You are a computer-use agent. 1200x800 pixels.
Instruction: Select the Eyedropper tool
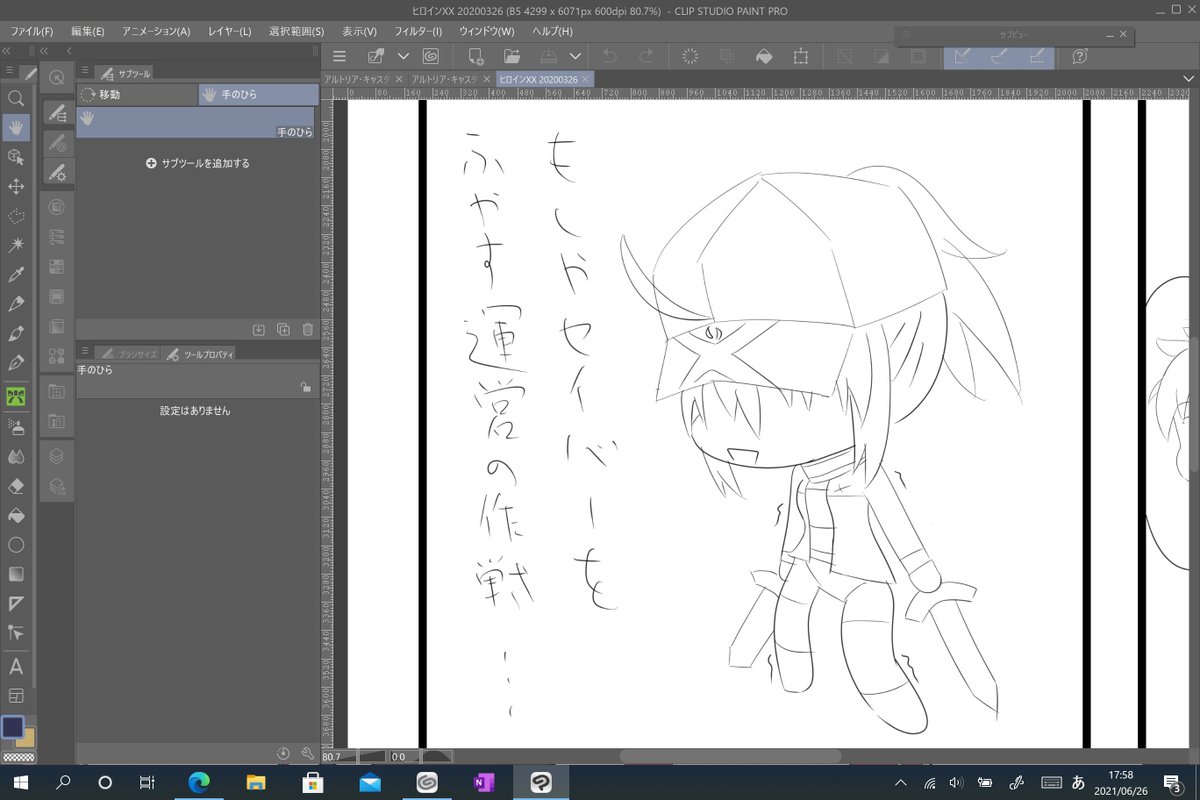(16, 274)
